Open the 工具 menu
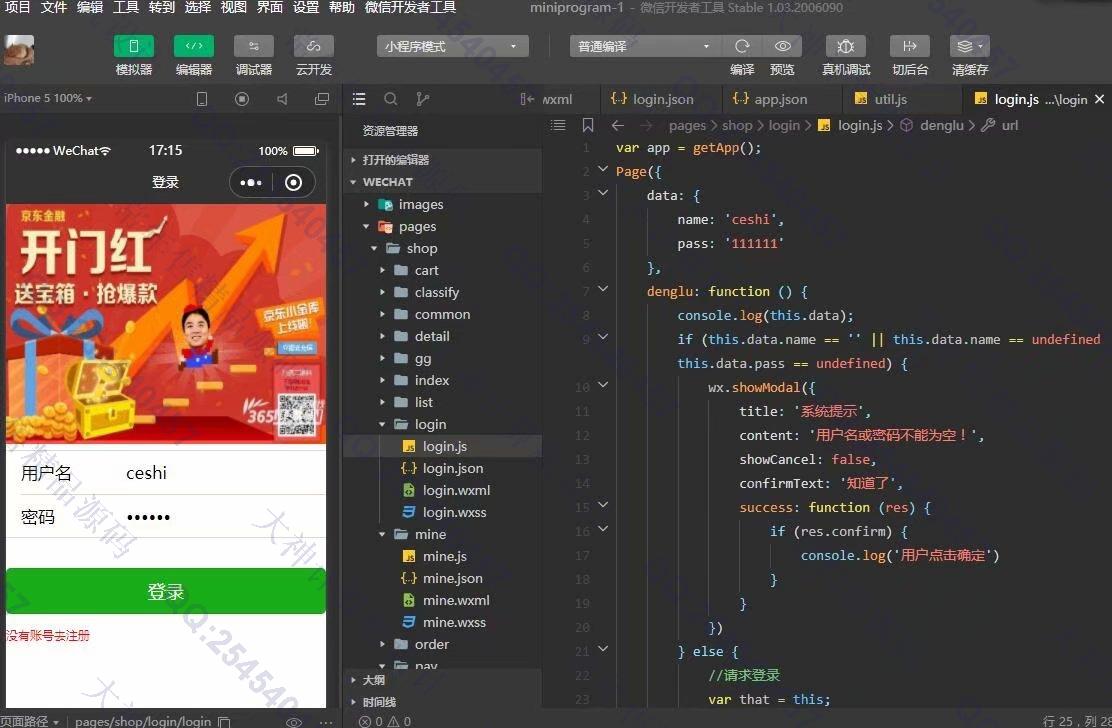1112x728 pixels. (x=126, y=7)
